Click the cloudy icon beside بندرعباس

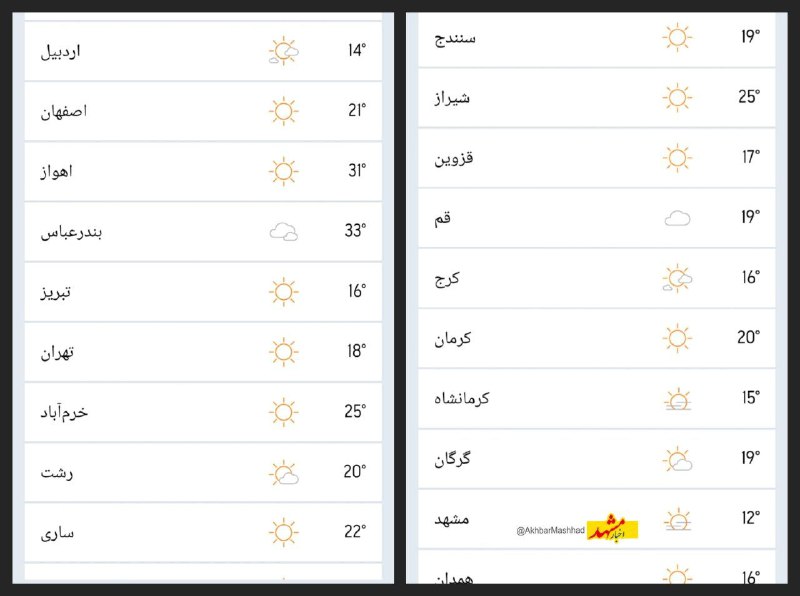pos(284,232)
